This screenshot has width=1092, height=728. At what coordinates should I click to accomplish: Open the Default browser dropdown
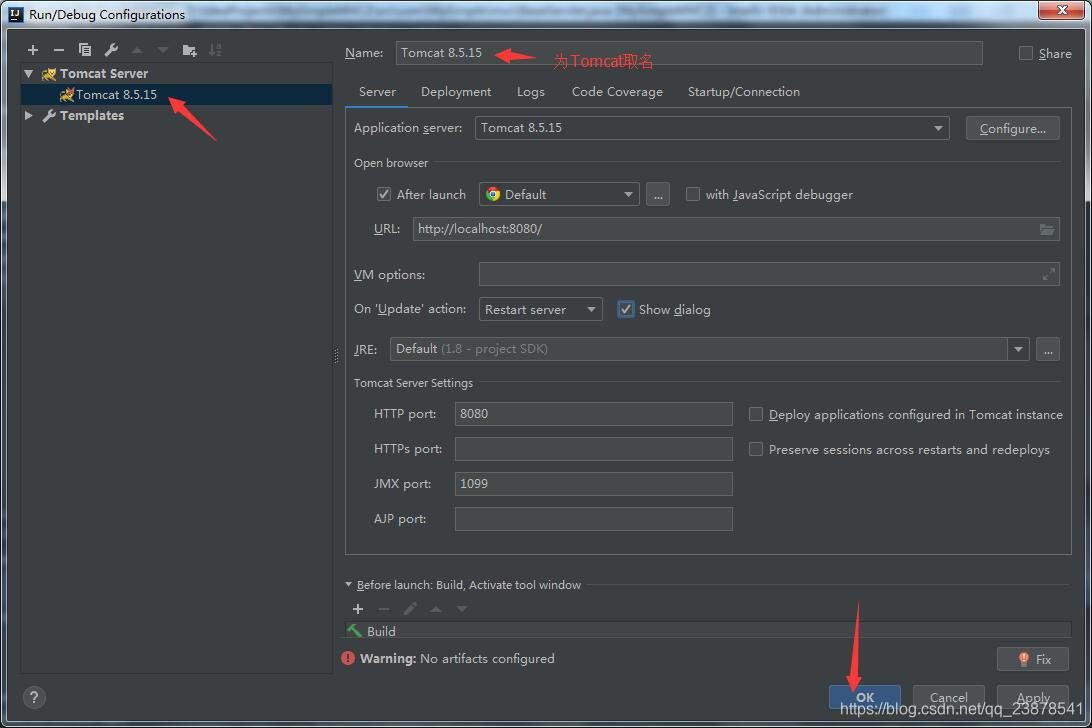pyautogui.click(x=559, y=194)
